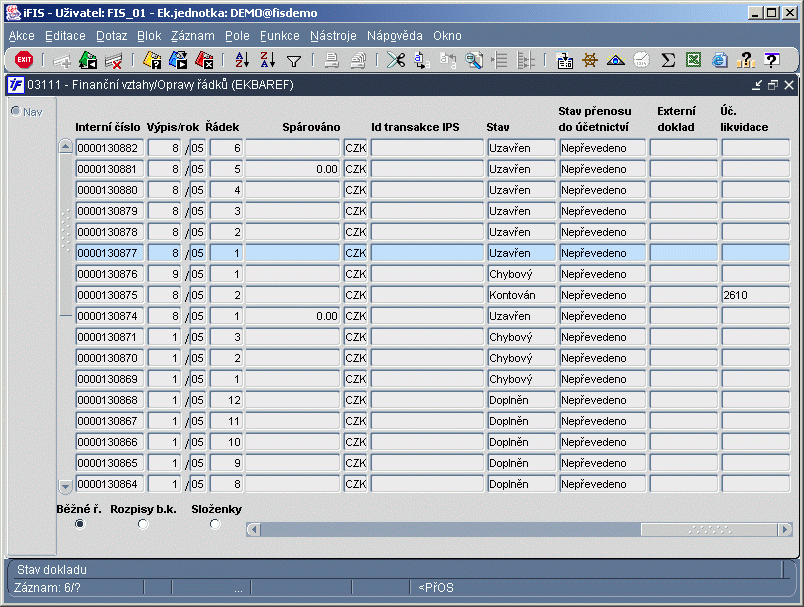Sort descending with the Z-A icon

point(268,60)
